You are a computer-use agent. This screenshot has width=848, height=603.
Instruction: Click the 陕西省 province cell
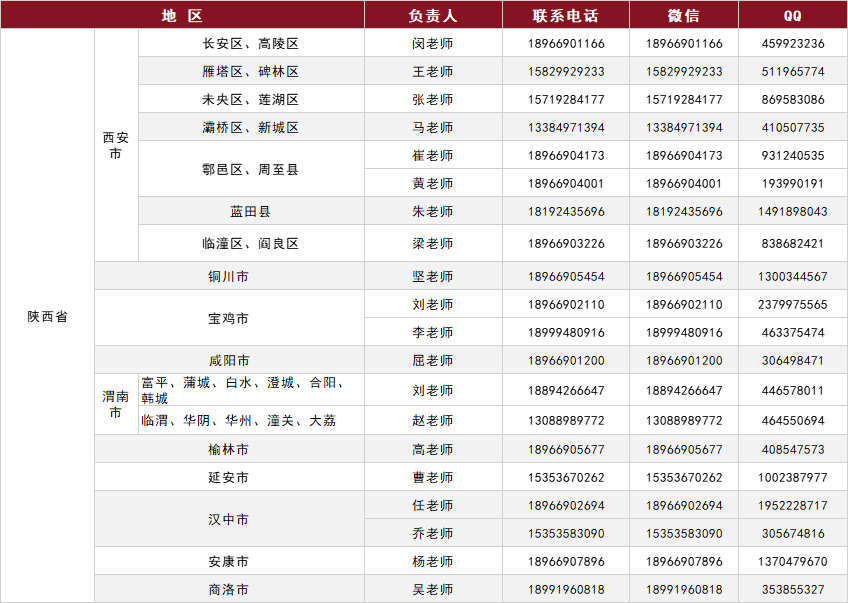coord(47,316)
